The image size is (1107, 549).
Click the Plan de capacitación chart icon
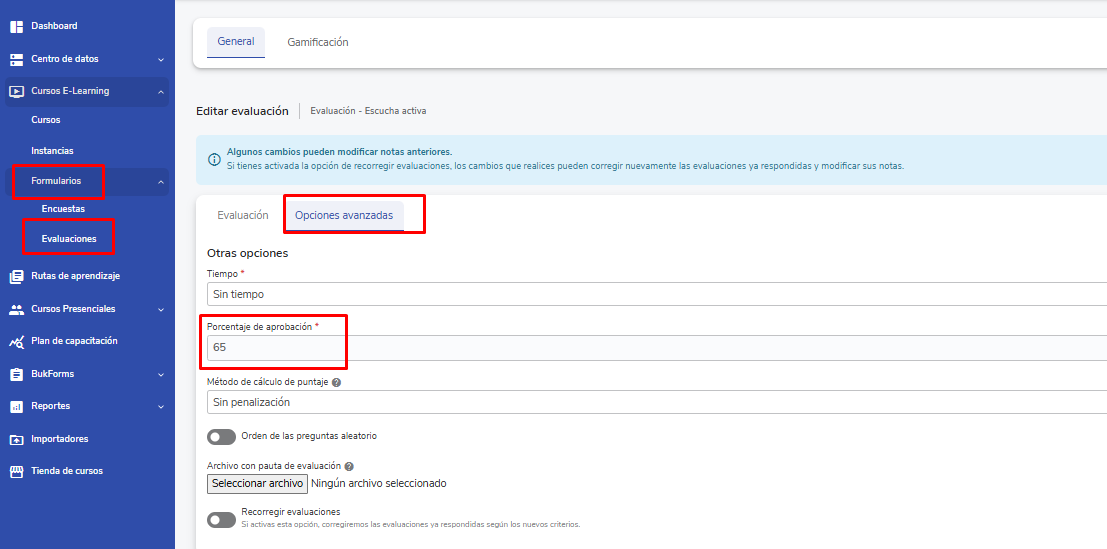pos(16,341)
